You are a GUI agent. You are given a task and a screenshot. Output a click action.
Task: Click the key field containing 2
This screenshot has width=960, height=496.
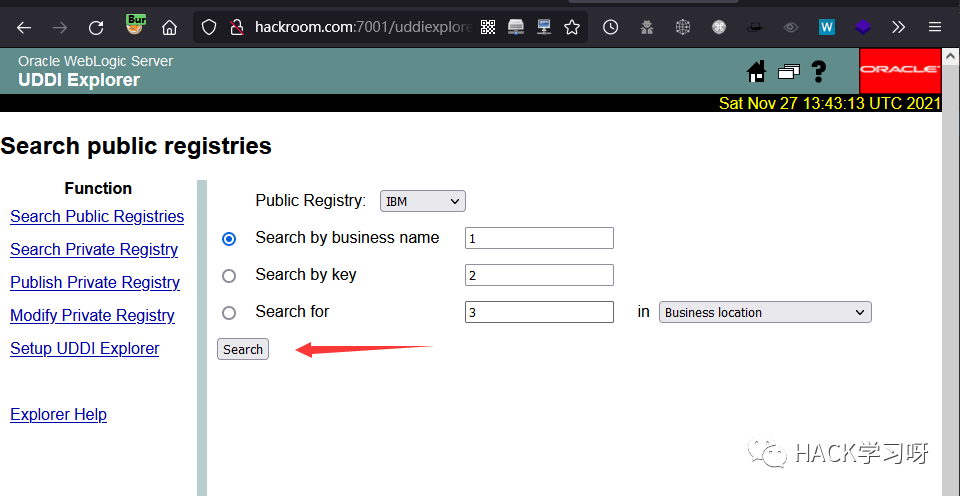click(x=539, y=275)
